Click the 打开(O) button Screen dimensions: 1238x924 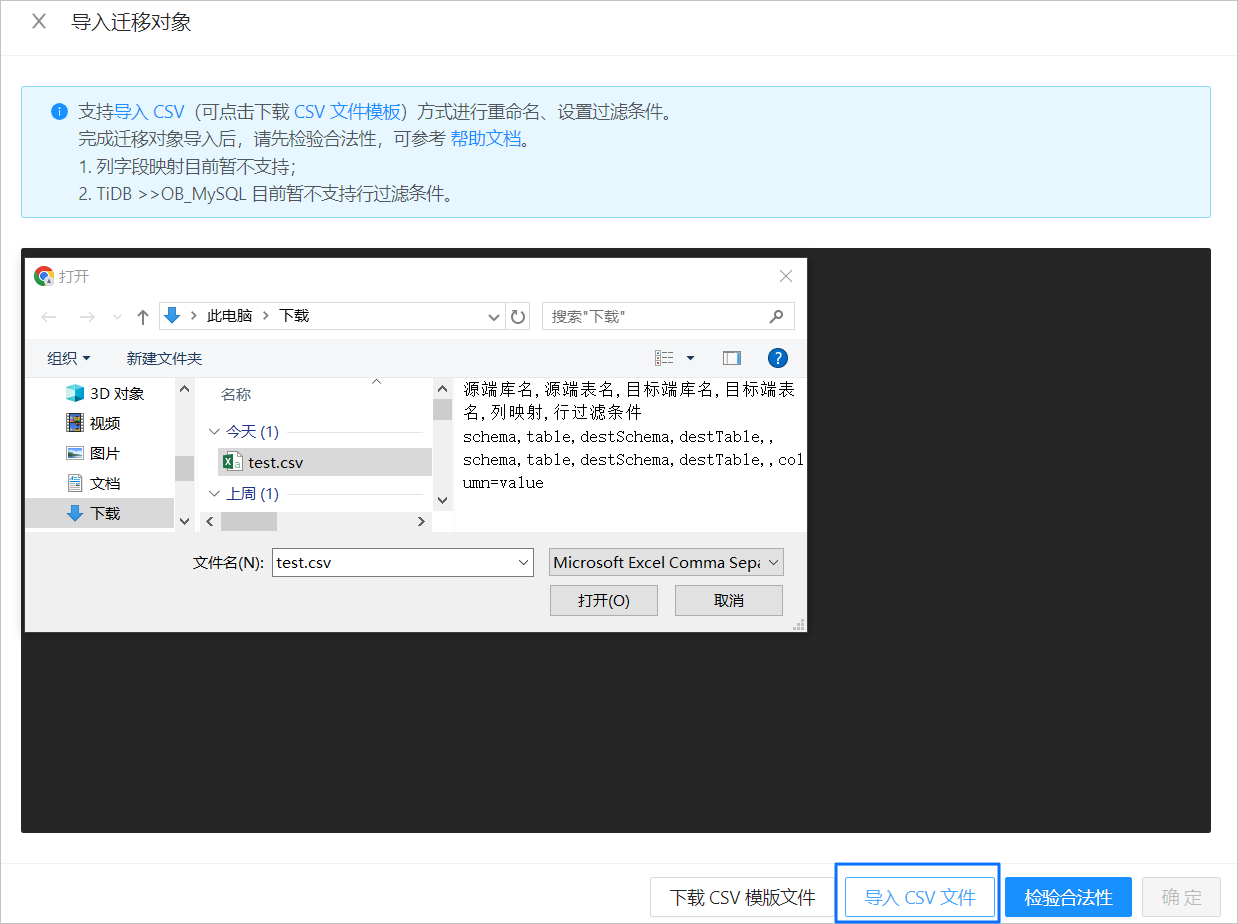(604, 601)
